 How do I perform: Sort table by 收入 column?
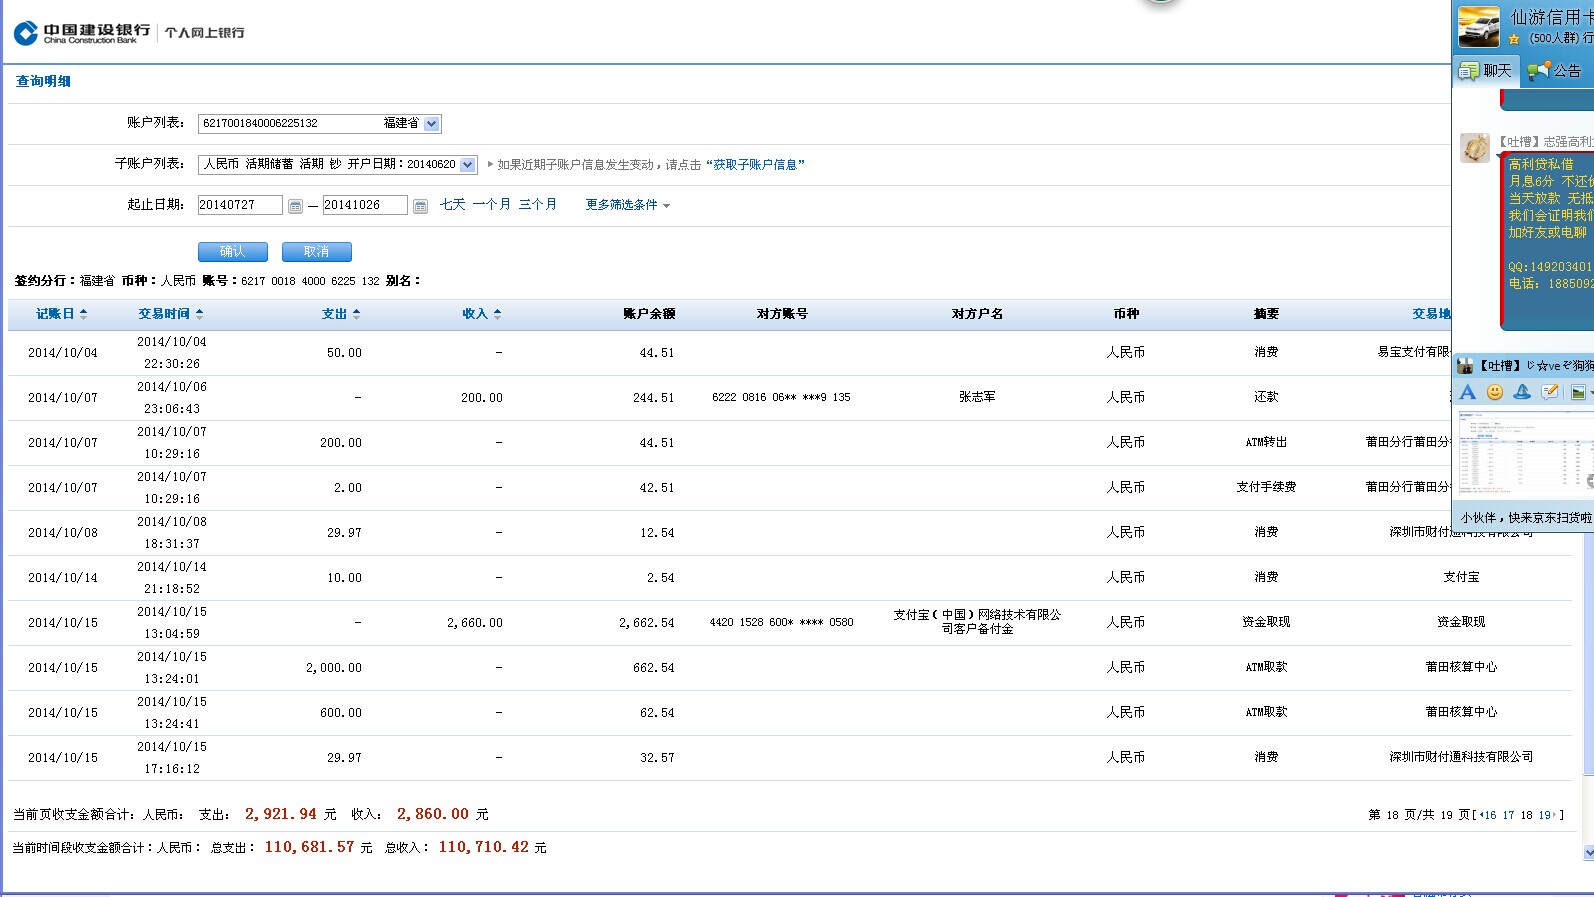pos(482,314)
